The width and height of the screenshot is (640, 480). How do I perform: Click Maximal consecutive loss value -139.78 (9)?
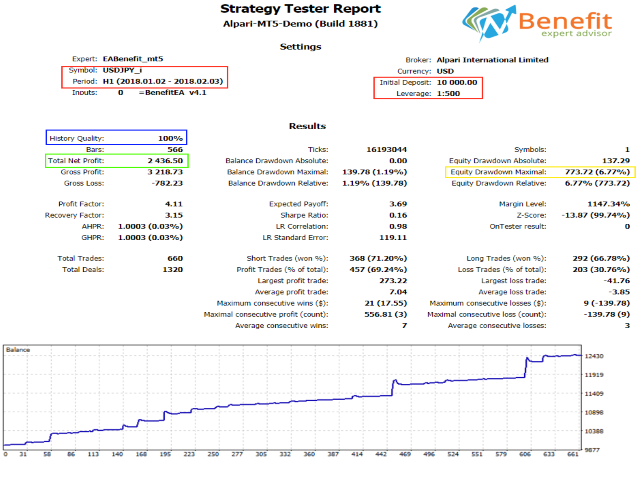[607, 314]
